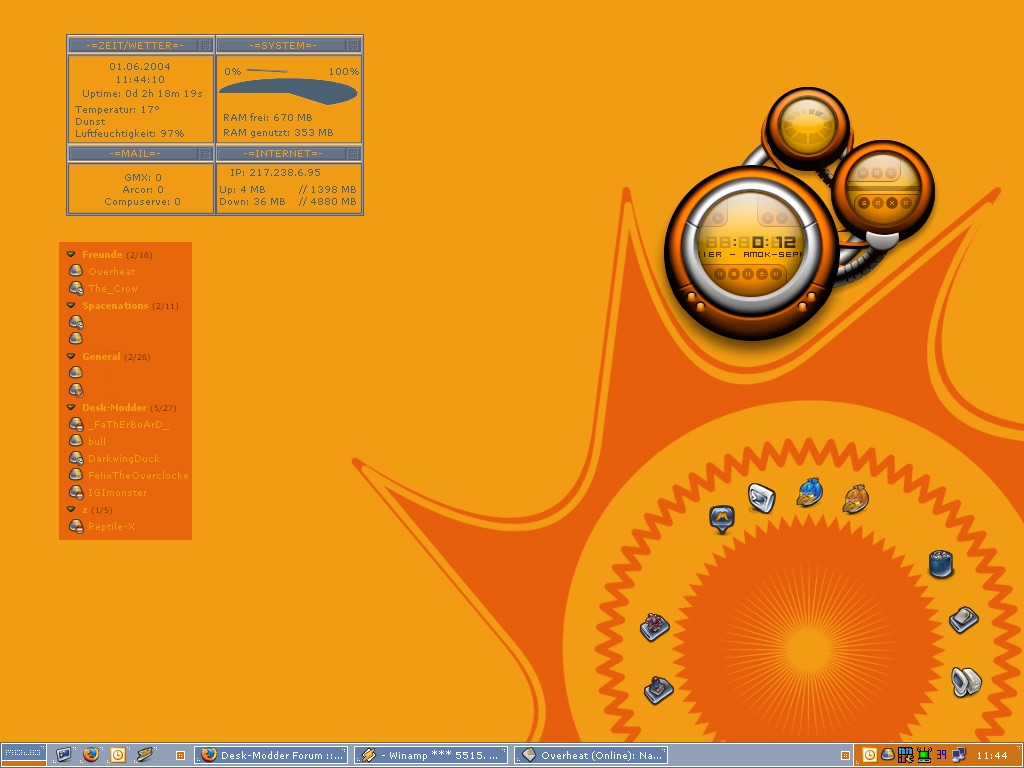Click the Winamp eject button
Image resolution: width=1024 pixels, height=768 pixels.
[761, 274]
